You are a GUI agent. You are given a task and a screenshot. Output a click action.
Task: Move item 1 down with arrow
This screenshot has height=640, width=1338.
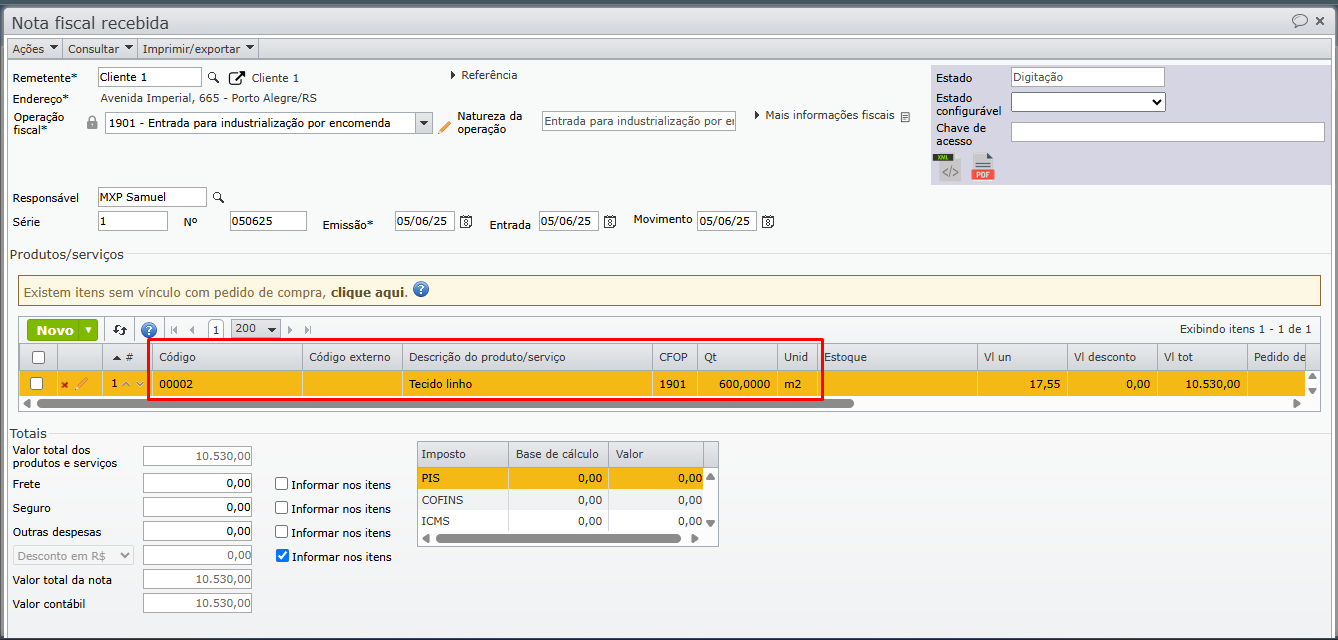(x=140, y=384)
